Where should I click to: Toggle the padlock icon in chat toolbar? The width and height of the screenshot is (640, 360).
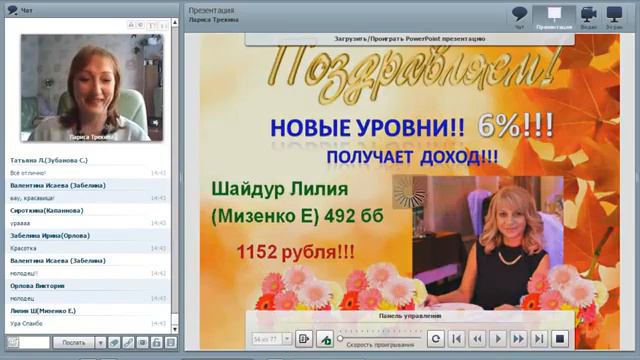tap(157, 343)
